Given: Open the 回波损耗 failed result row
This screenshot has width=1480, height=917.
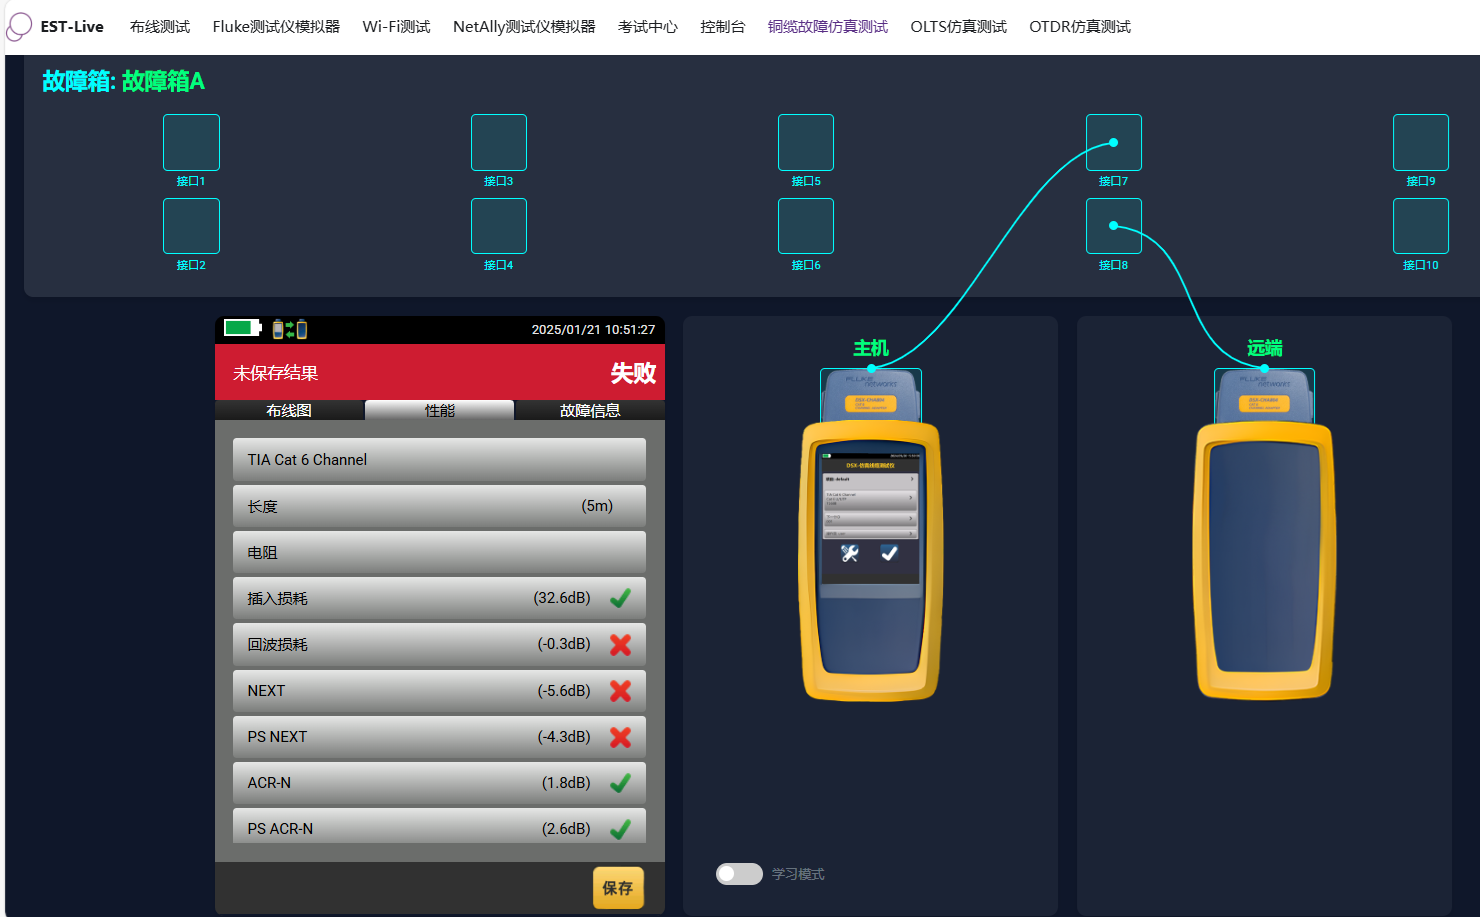Looking at the screenshot, I should 439,644.
